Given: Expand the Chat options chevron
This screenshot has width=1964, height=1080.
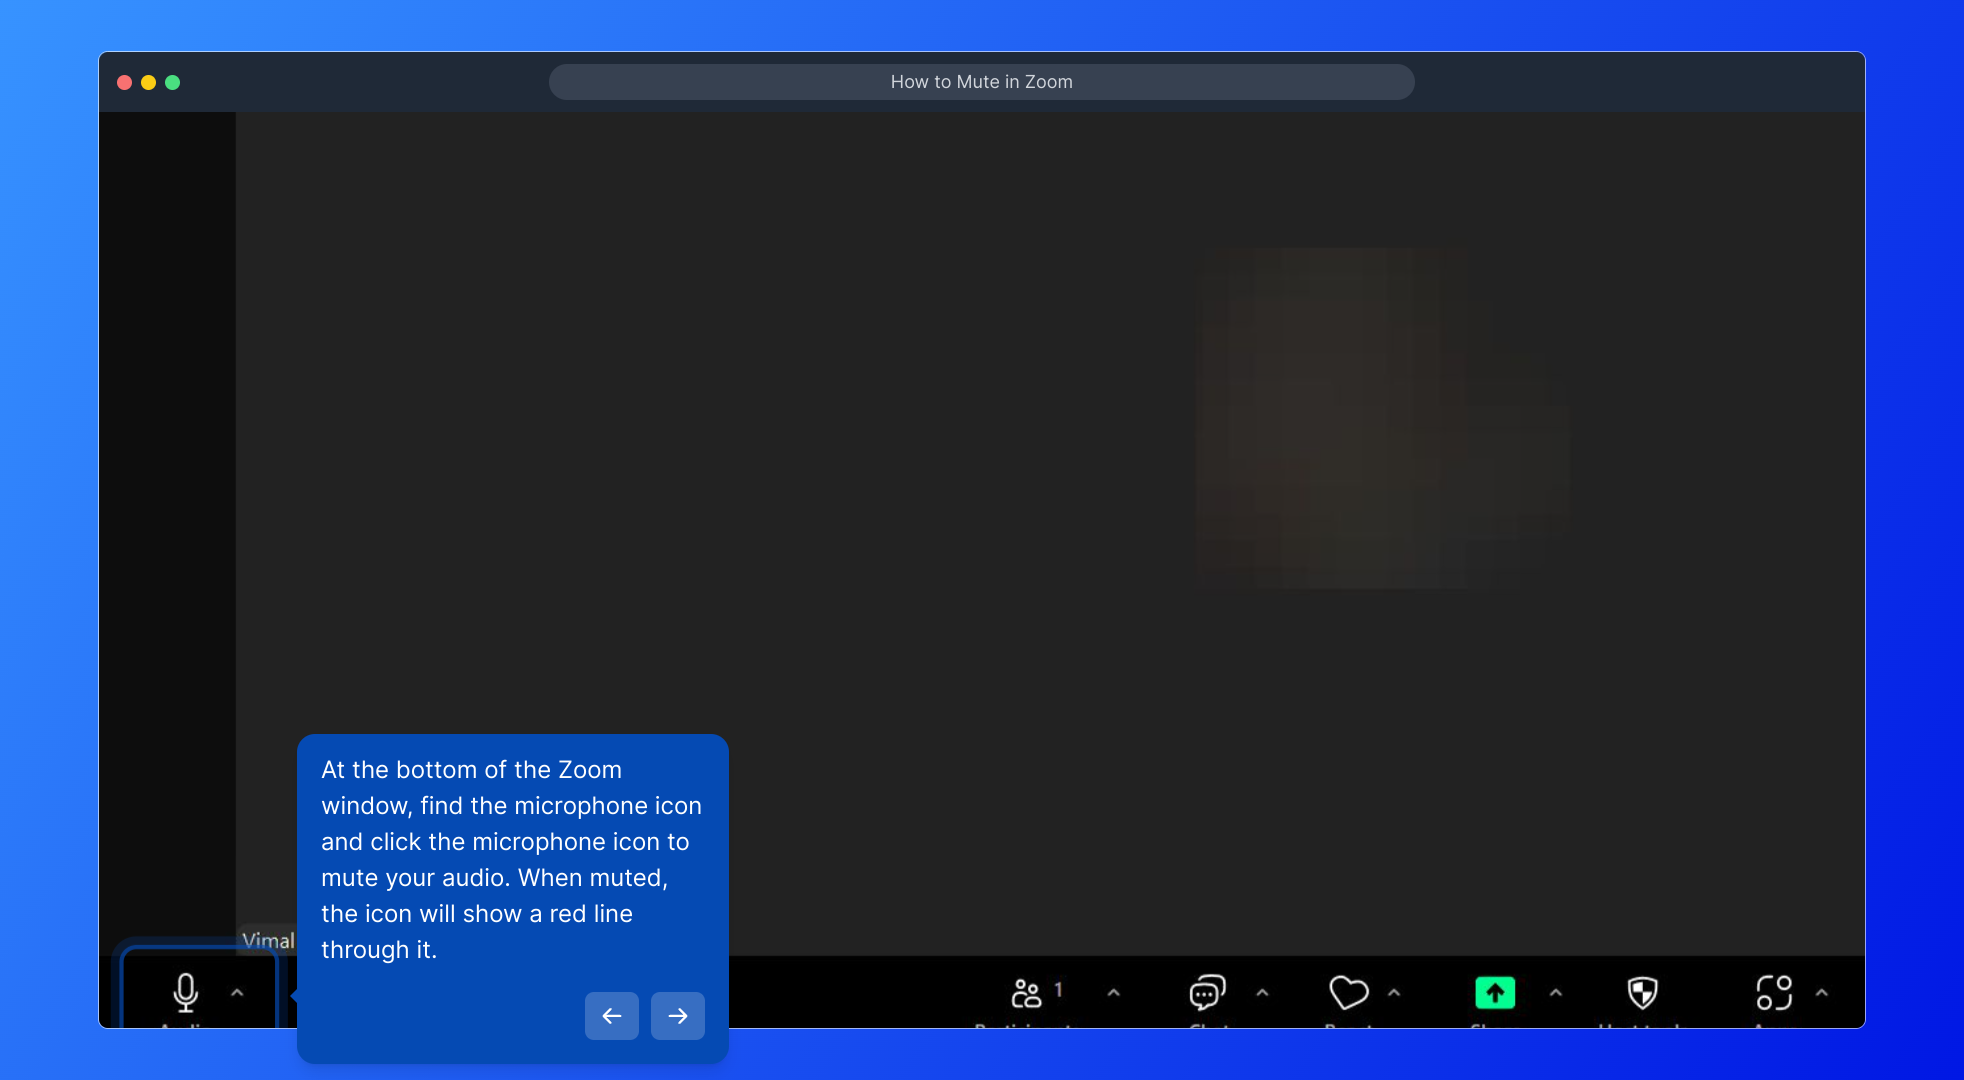Looking at the screenshot, I should tap(1262, 993).
